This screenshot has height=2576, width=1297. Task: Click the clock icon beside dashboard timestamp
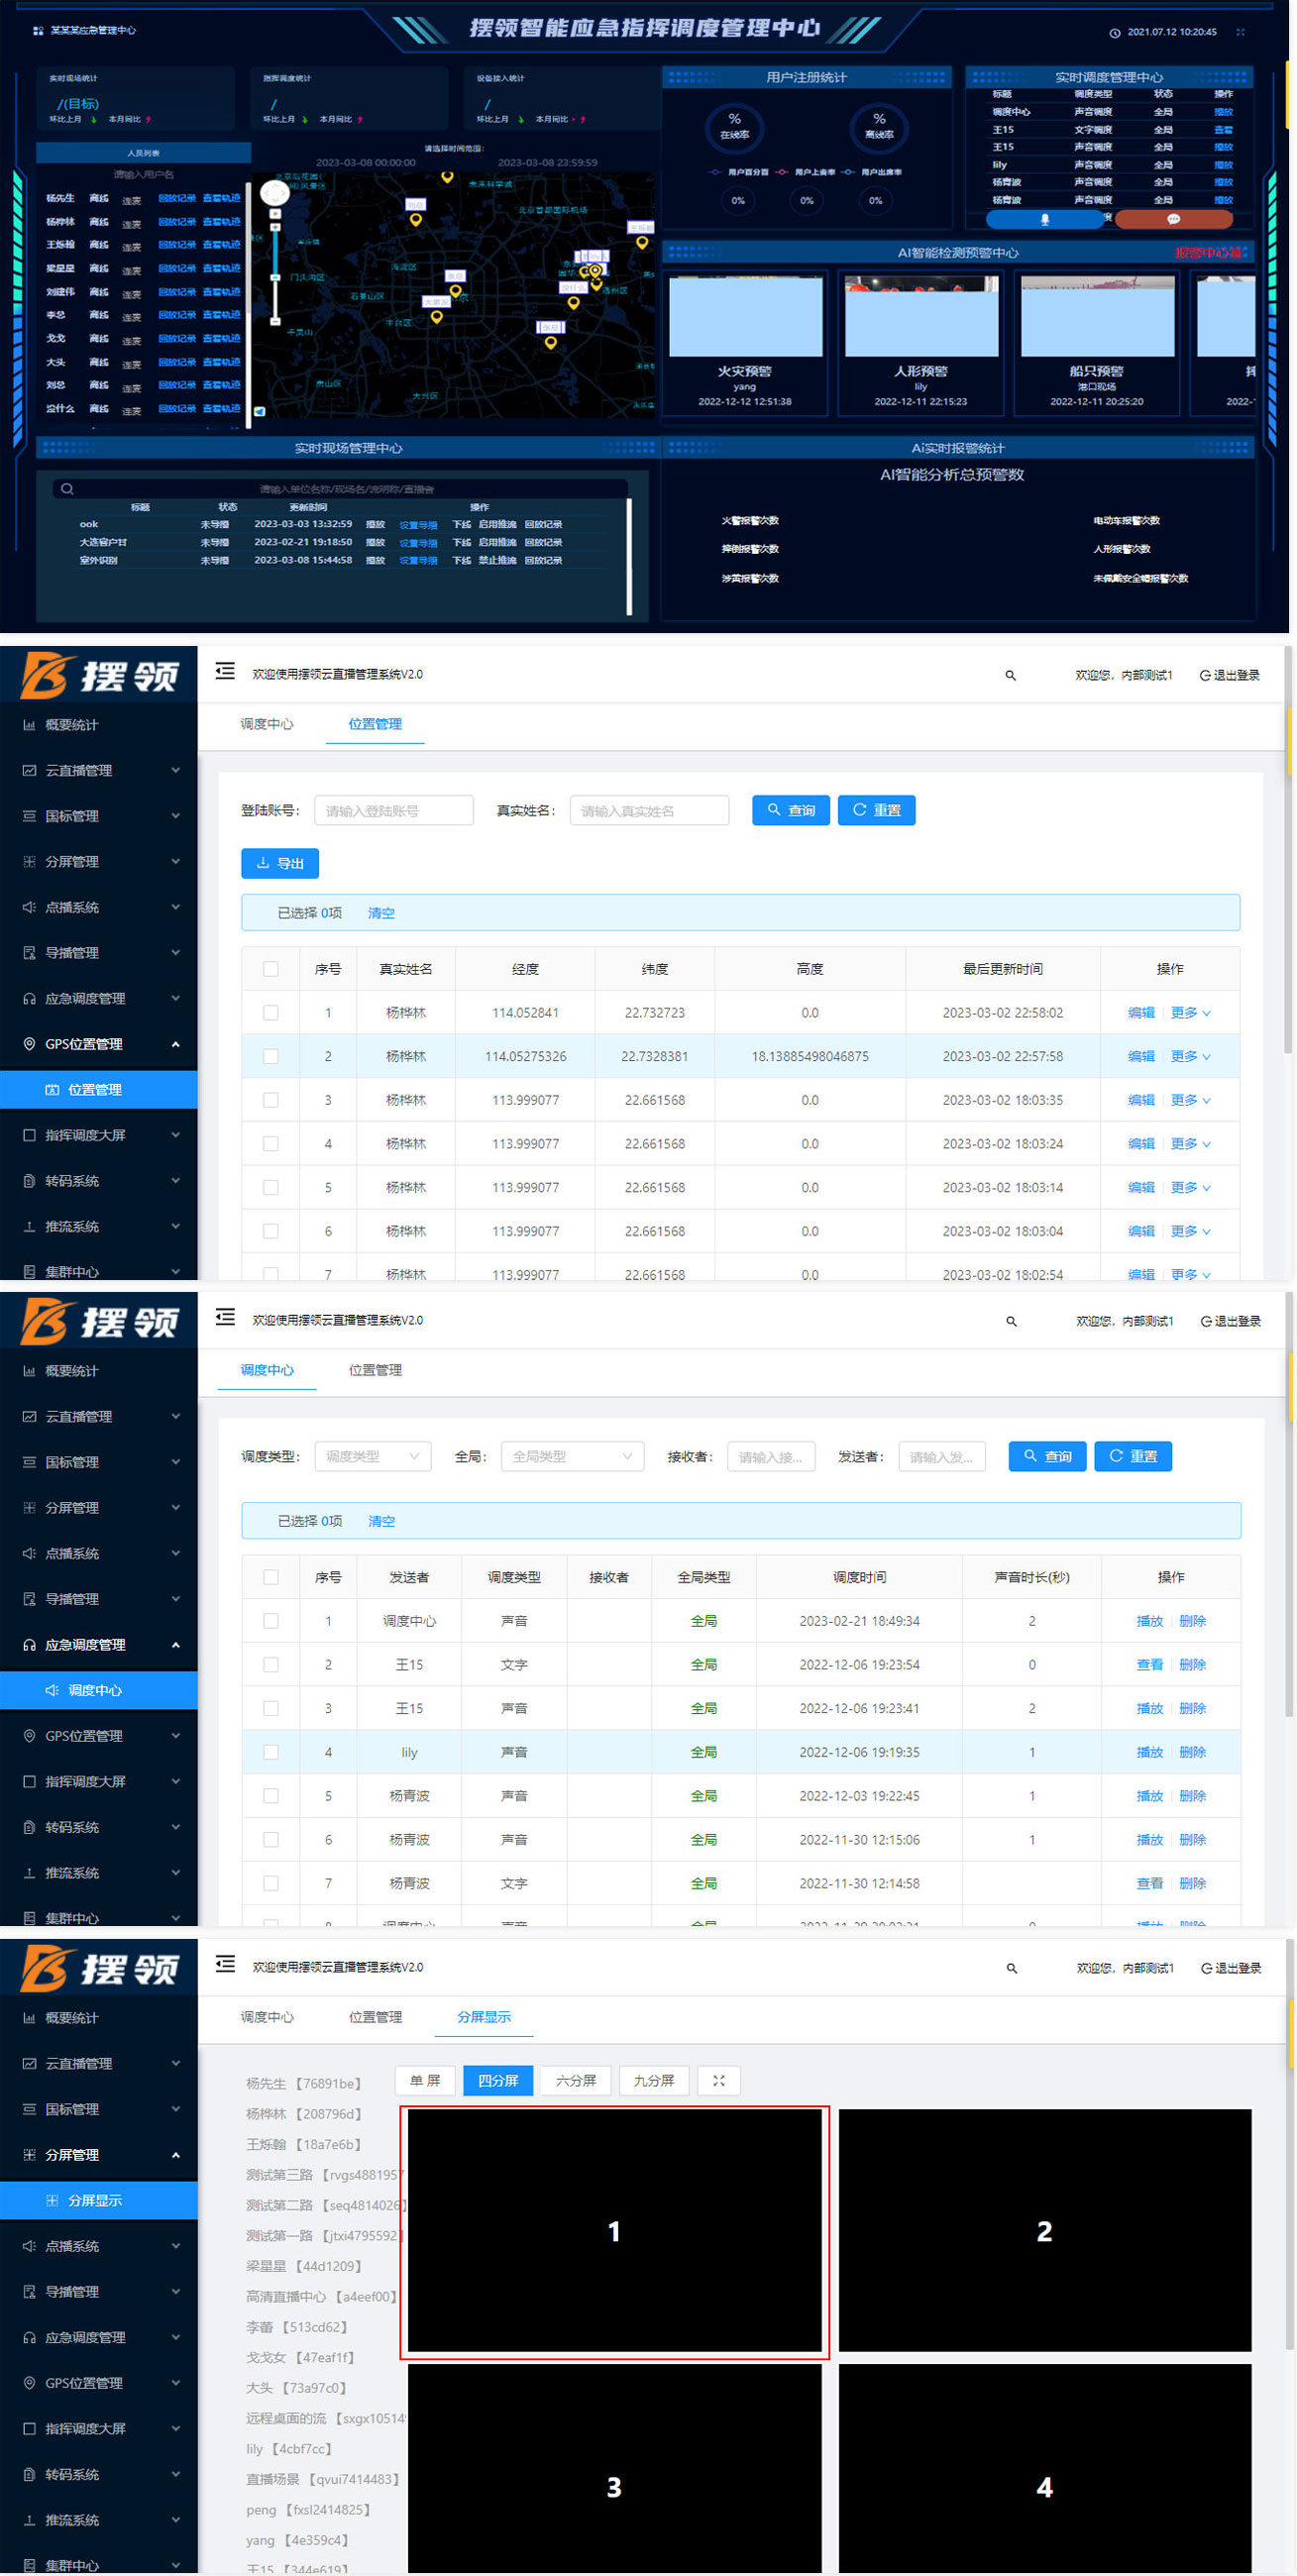coord(1115,33)
